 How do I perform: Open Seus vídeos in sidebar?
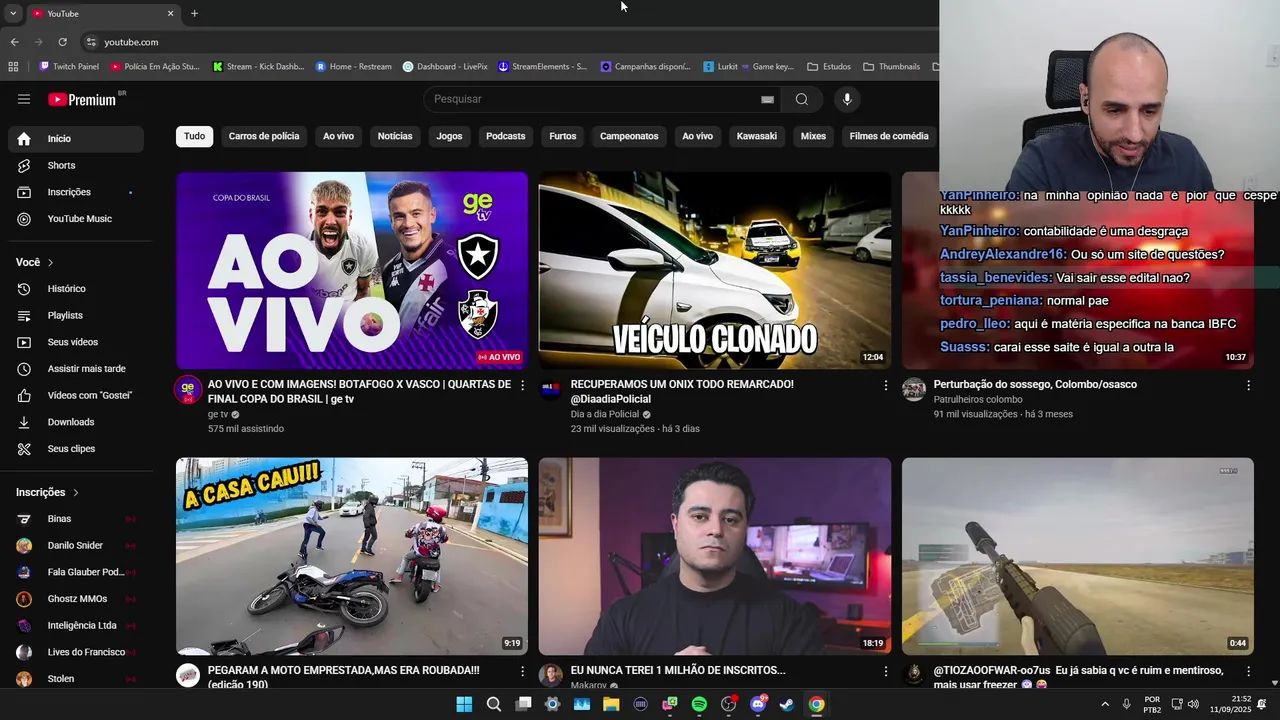coord(76,342)
